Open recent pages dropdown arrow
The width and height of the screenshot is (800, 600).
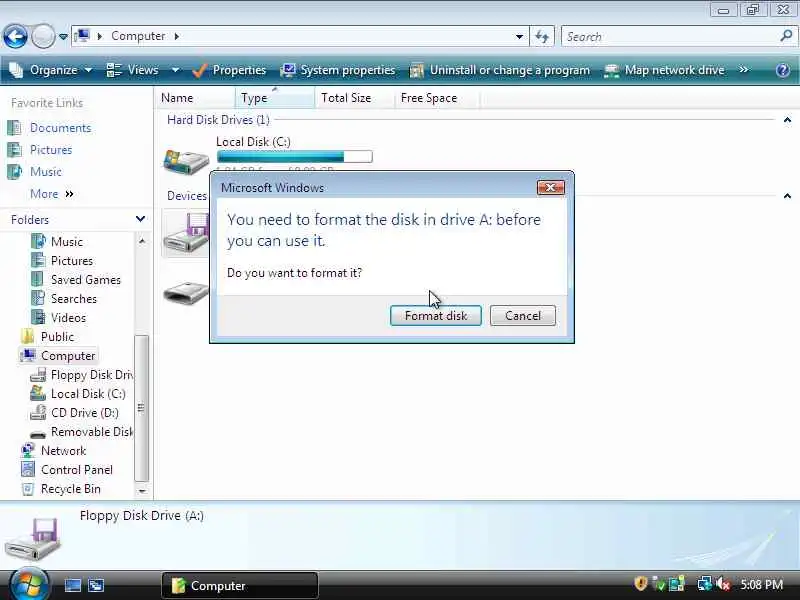click(63, 37)
